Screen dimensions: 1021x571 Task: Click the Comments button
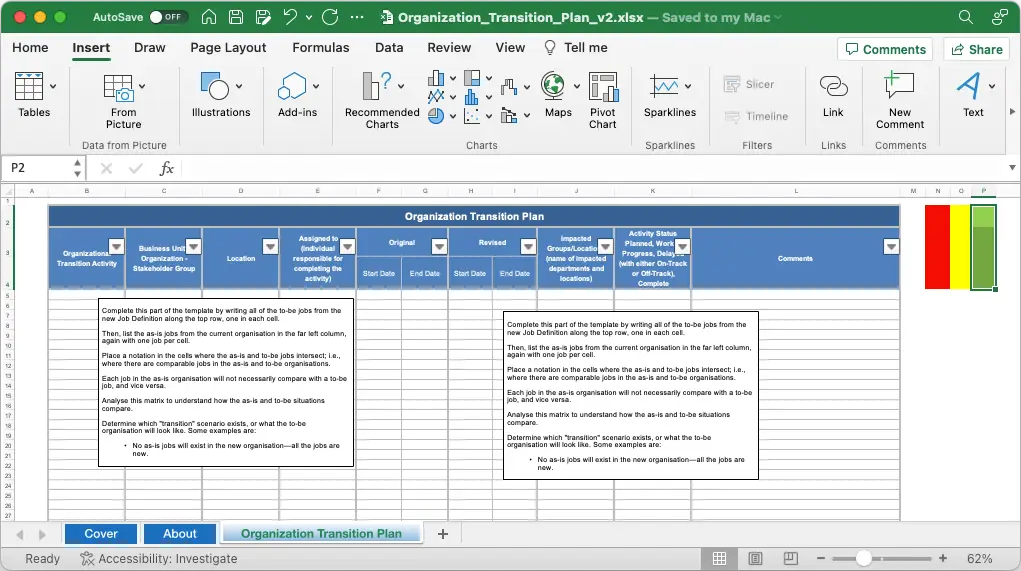(x=885, y=49)
